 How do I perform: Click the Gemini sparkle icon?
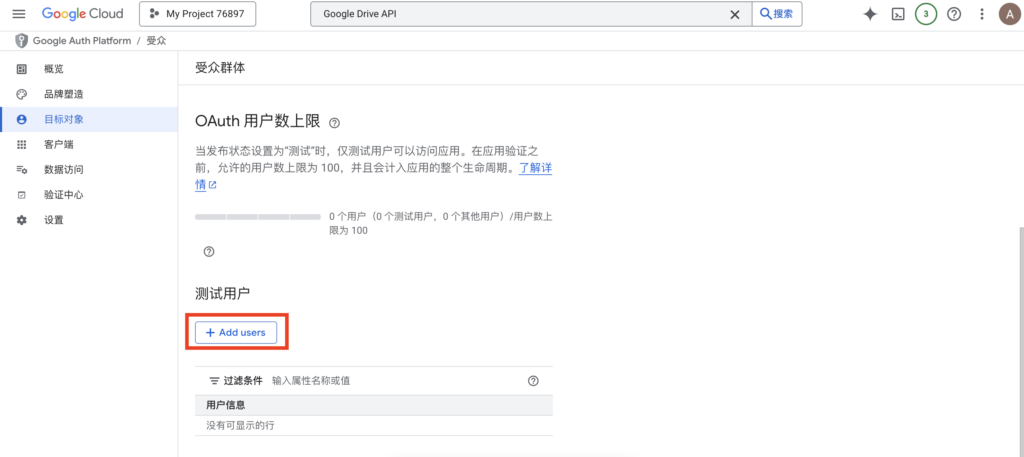pos(870,14)
